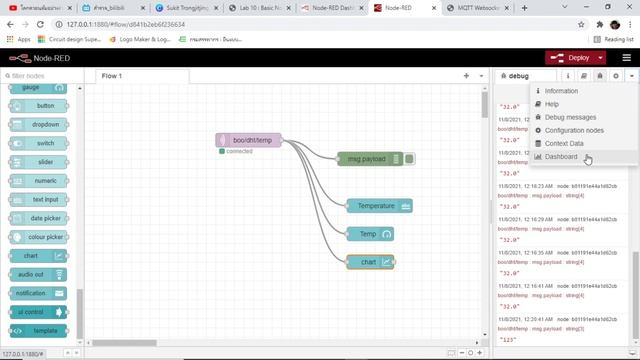Select the msg.payload debug node
640x360 pixels.
pos(370,159)
